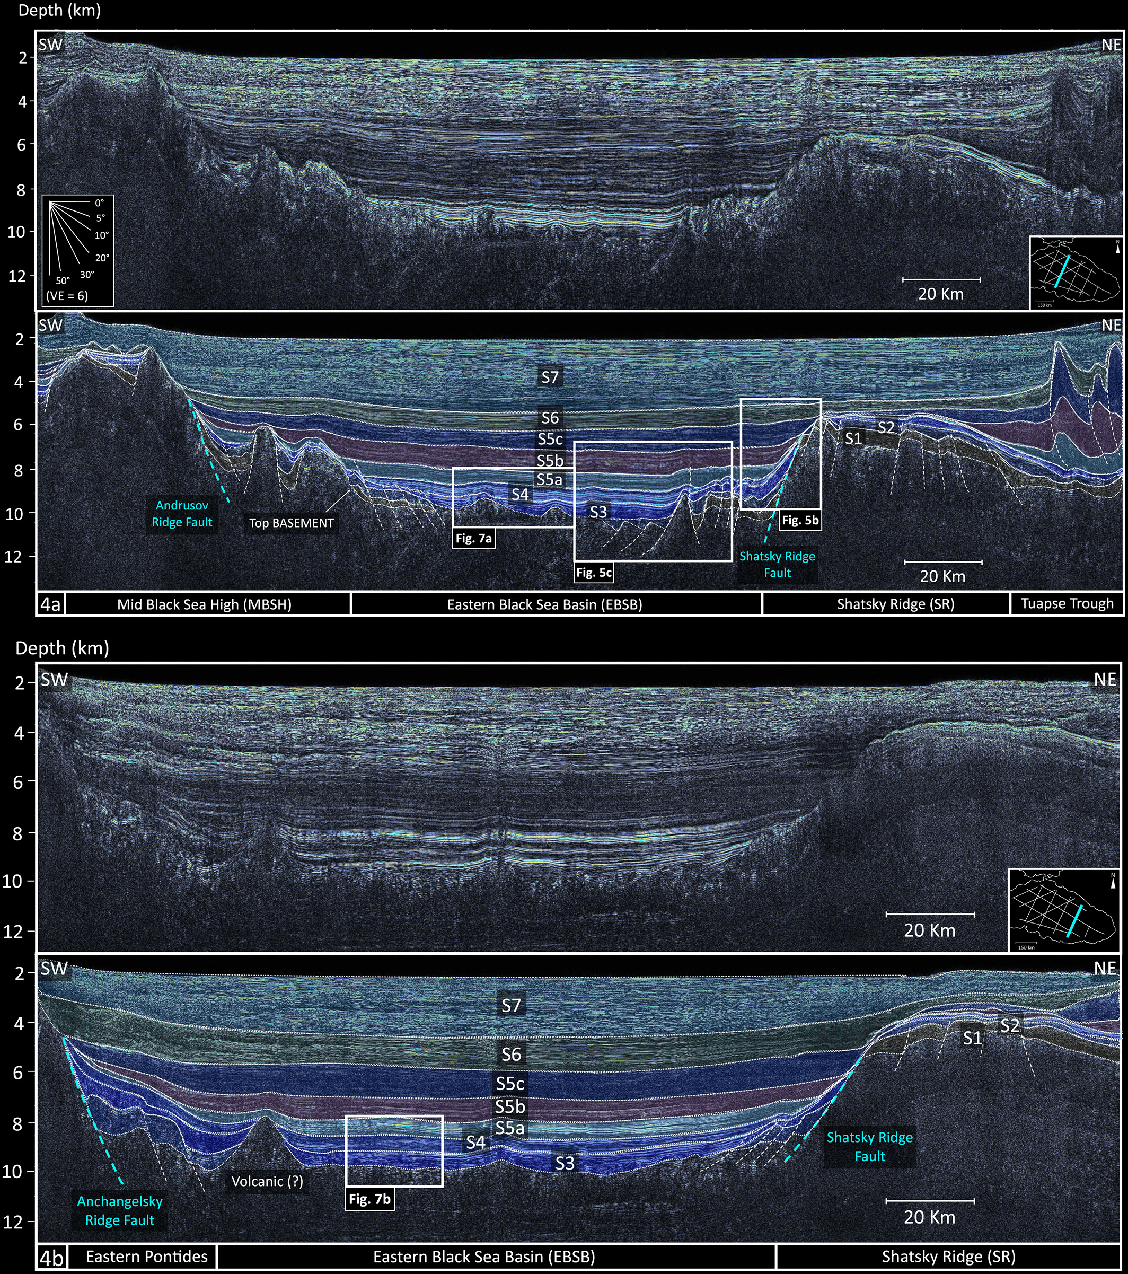The width and height of the screenshot is (1128, 1274).
Task: Choose the Mid Black Sea High (MBSH) segment
Action: pyautogui.click(x=204, y=604)
